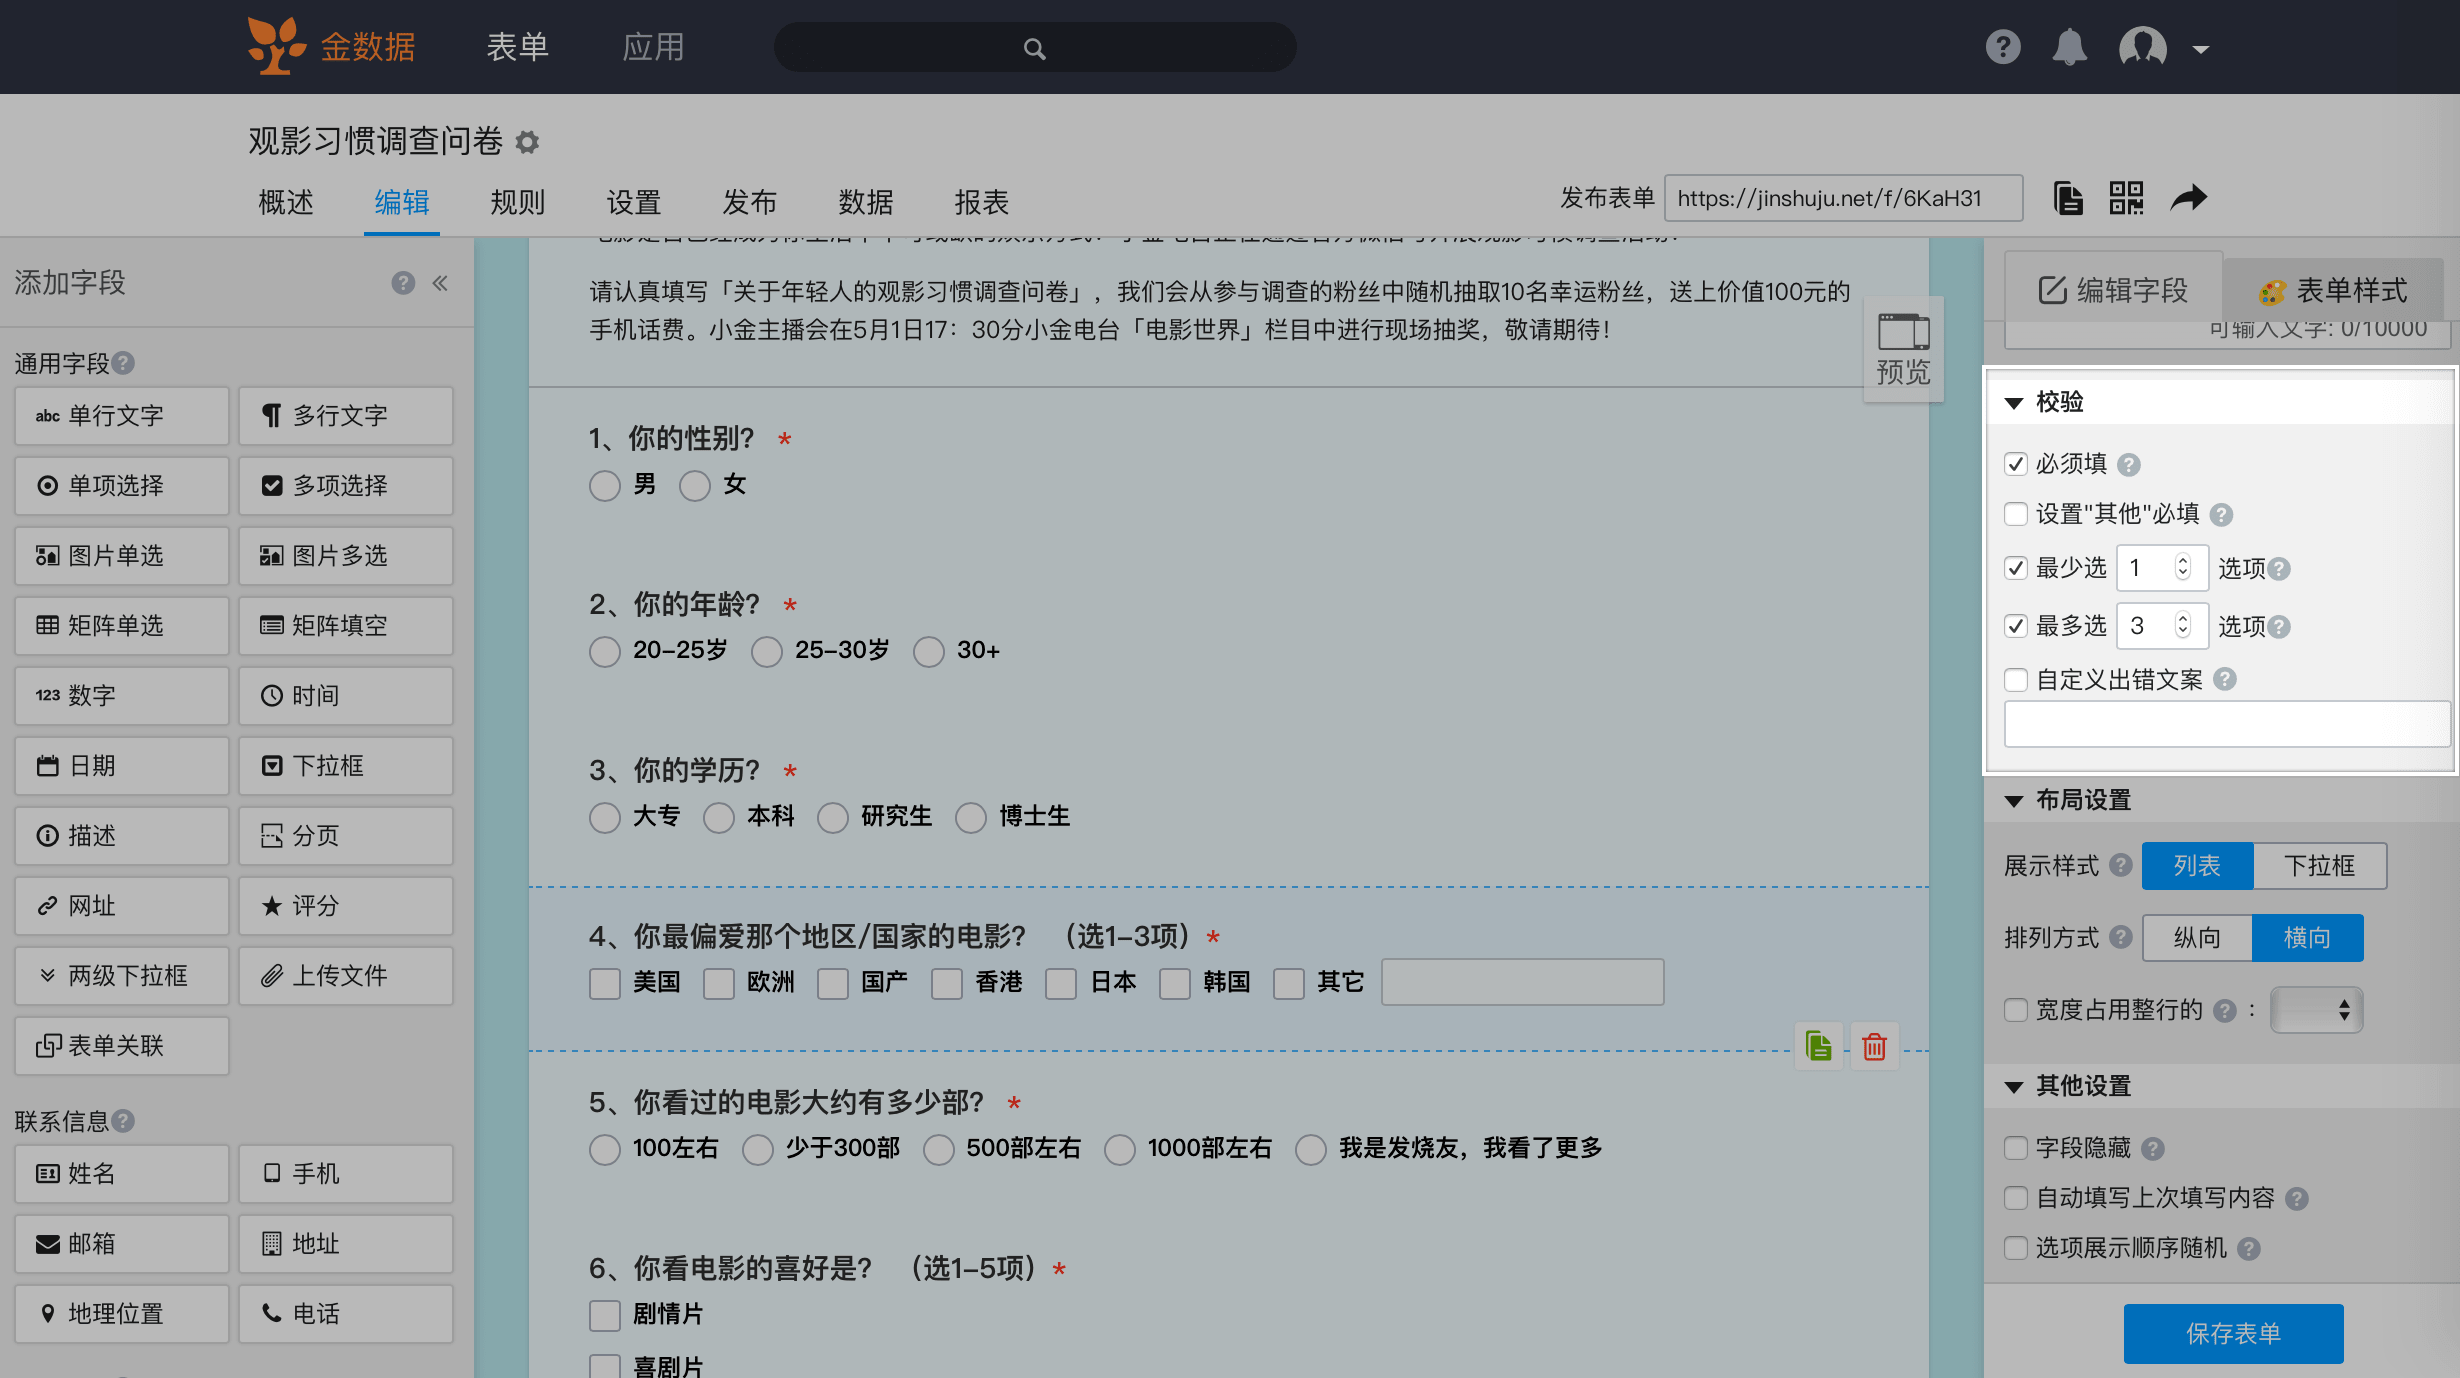The height and width of the screenshot is (1378, 2460).
Task: Copy the published form link icon
Action: (x=2068, y=198)
